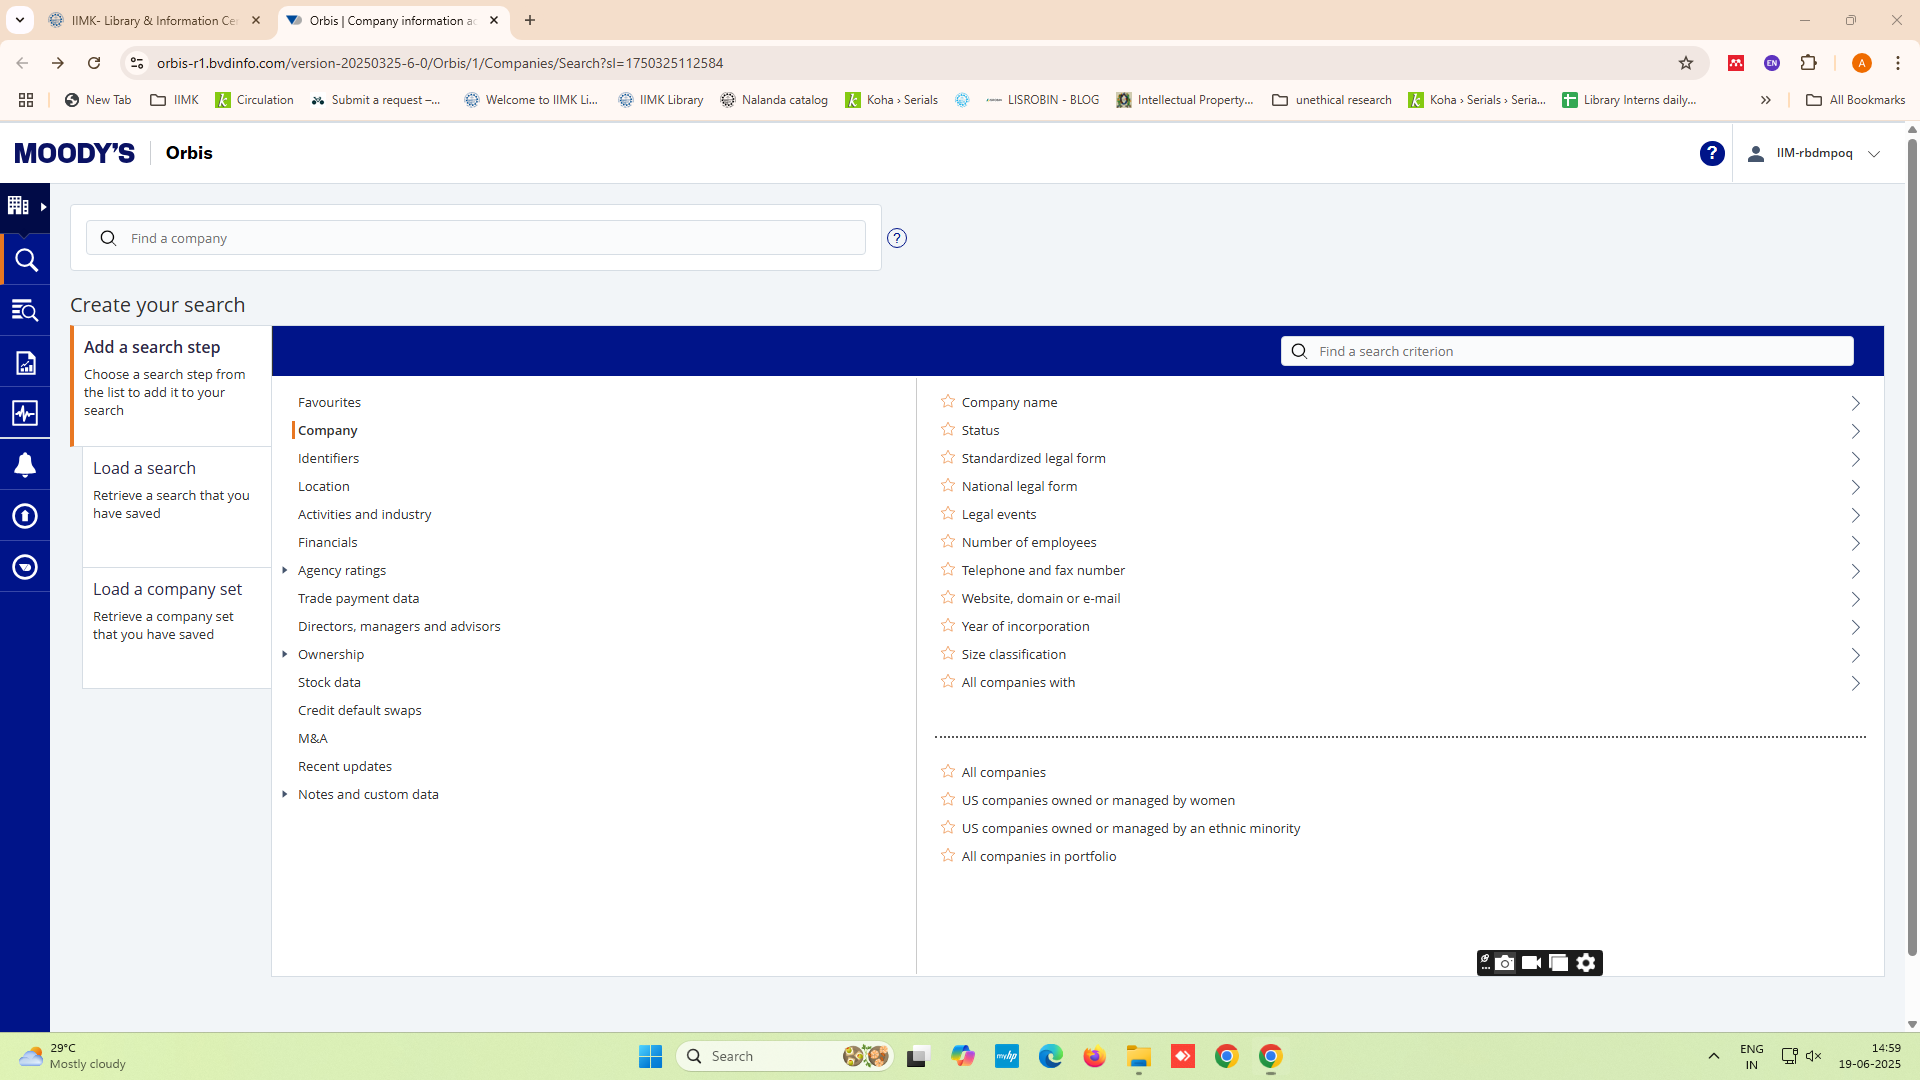1920x1080 pixels.
Task: Select the Financials category
Action: coord(327,542)
